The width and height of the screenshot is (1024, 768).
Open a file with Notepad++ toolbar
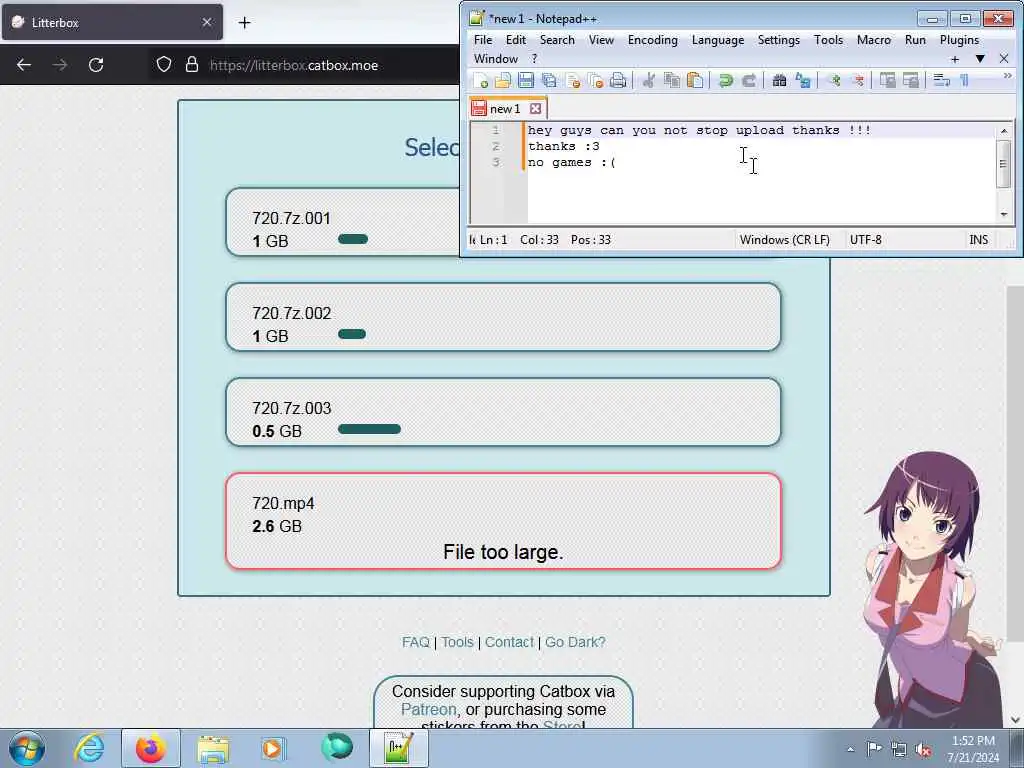503,80
